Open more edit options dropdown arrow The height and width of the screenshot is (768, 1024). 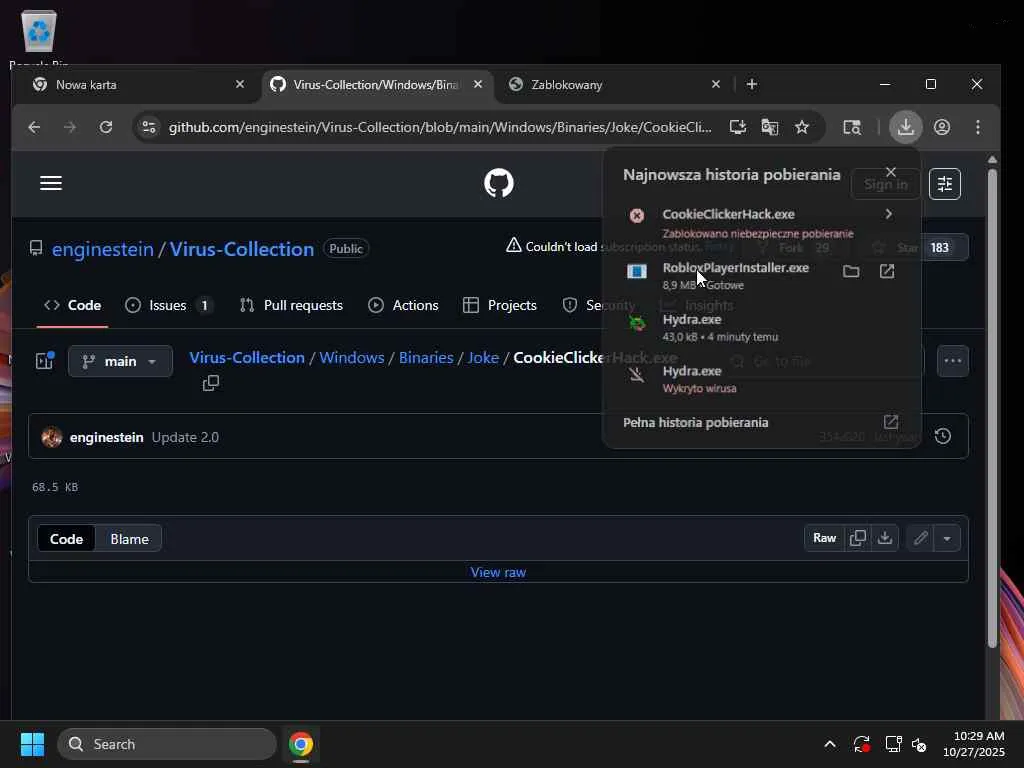pyautogui.click(x=947, y=538)
